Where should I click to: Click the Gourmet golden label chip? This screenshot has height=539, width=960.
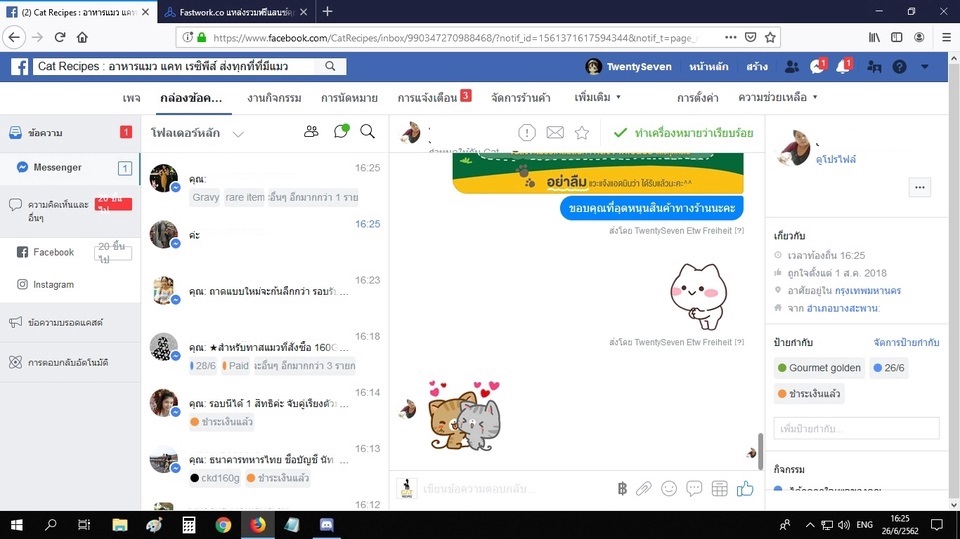point(819,368)
